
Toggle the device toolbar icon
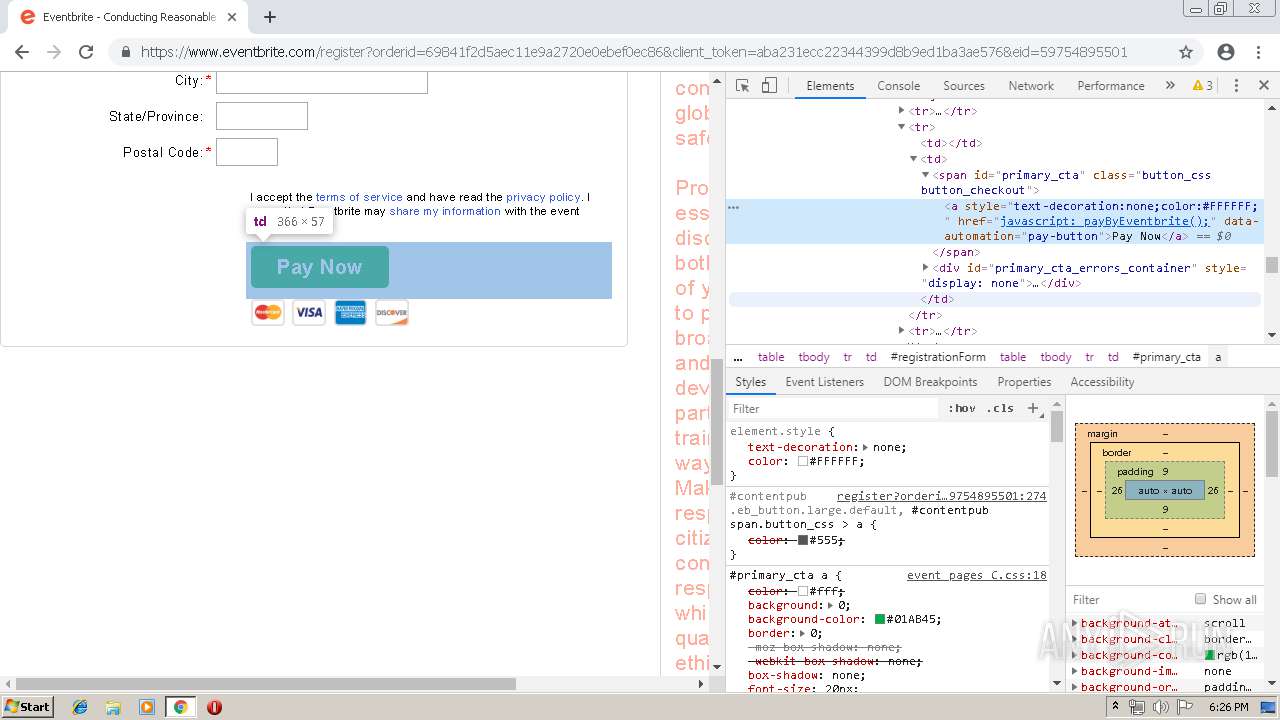click(x=769, y=86)
